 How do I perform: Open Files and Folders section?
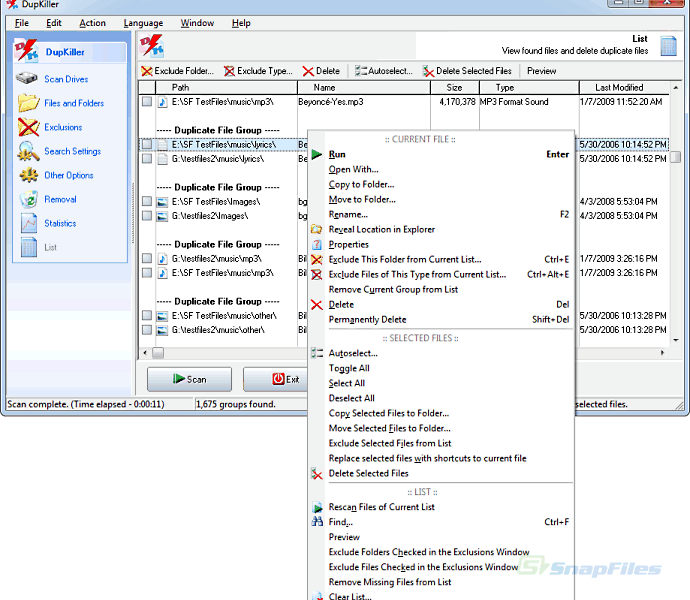point(62,103)
